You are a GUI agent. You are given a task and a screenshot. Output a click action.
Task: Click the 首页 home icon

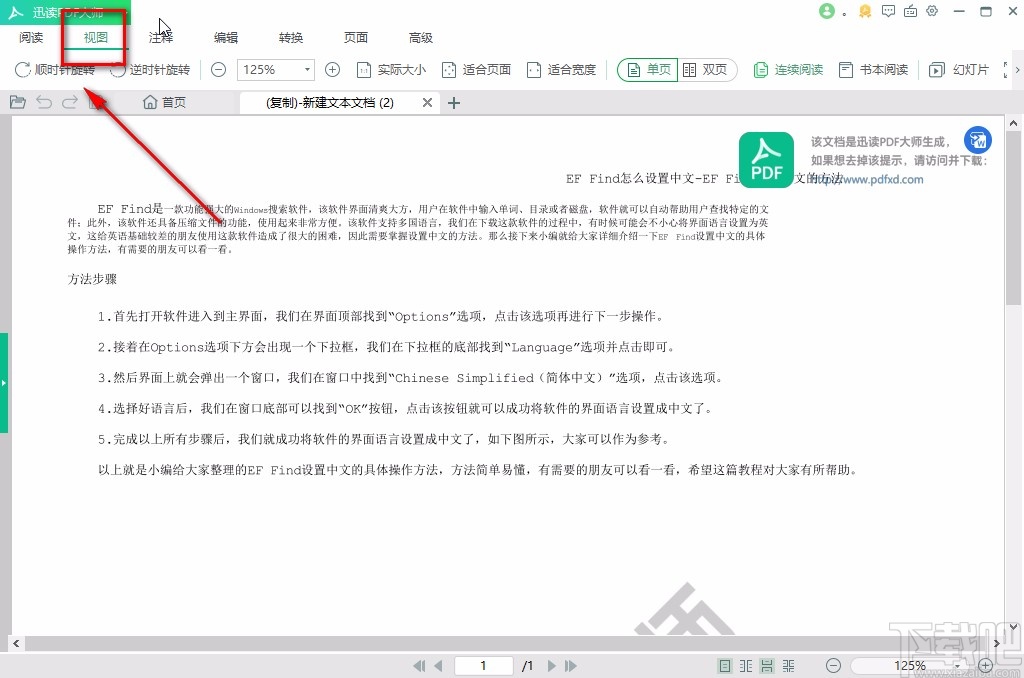coord(163,102)
